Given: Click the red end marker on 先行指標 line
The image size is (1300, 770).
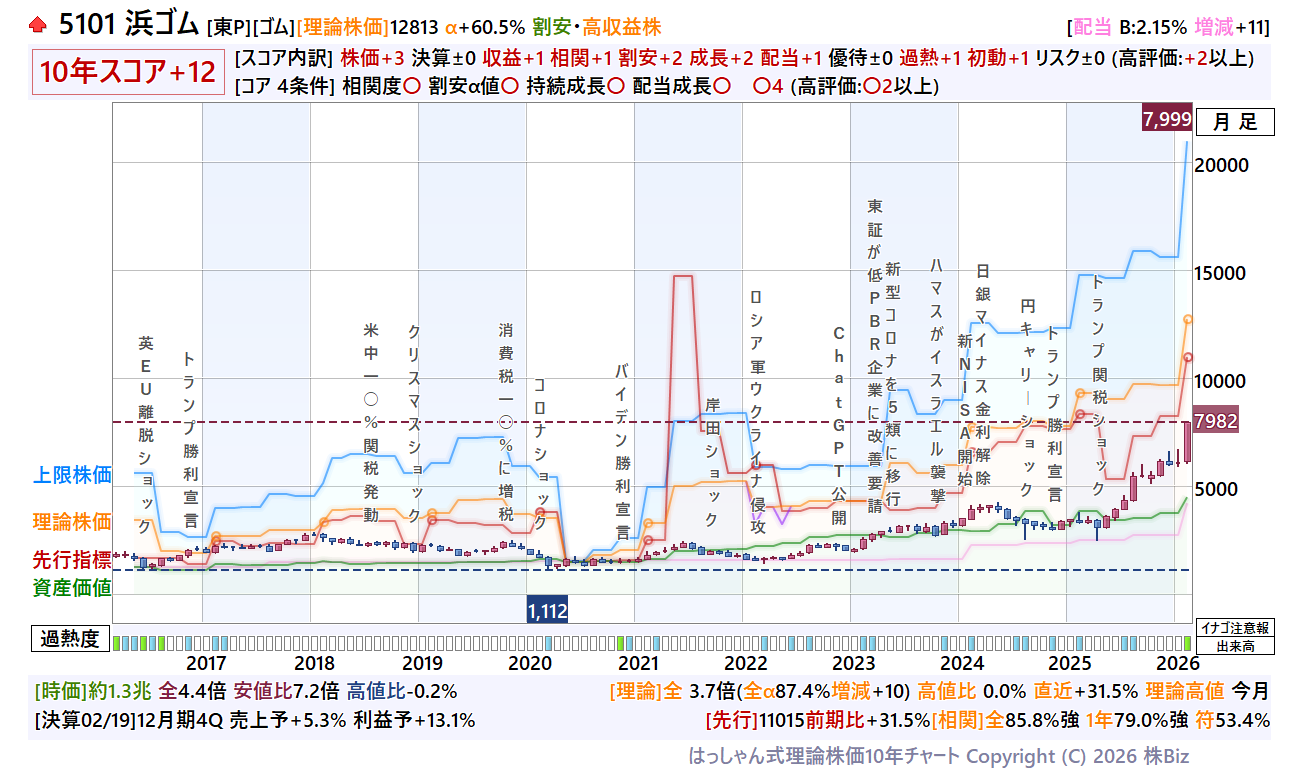Looking at the screenshot, I should pos(1188,356).
